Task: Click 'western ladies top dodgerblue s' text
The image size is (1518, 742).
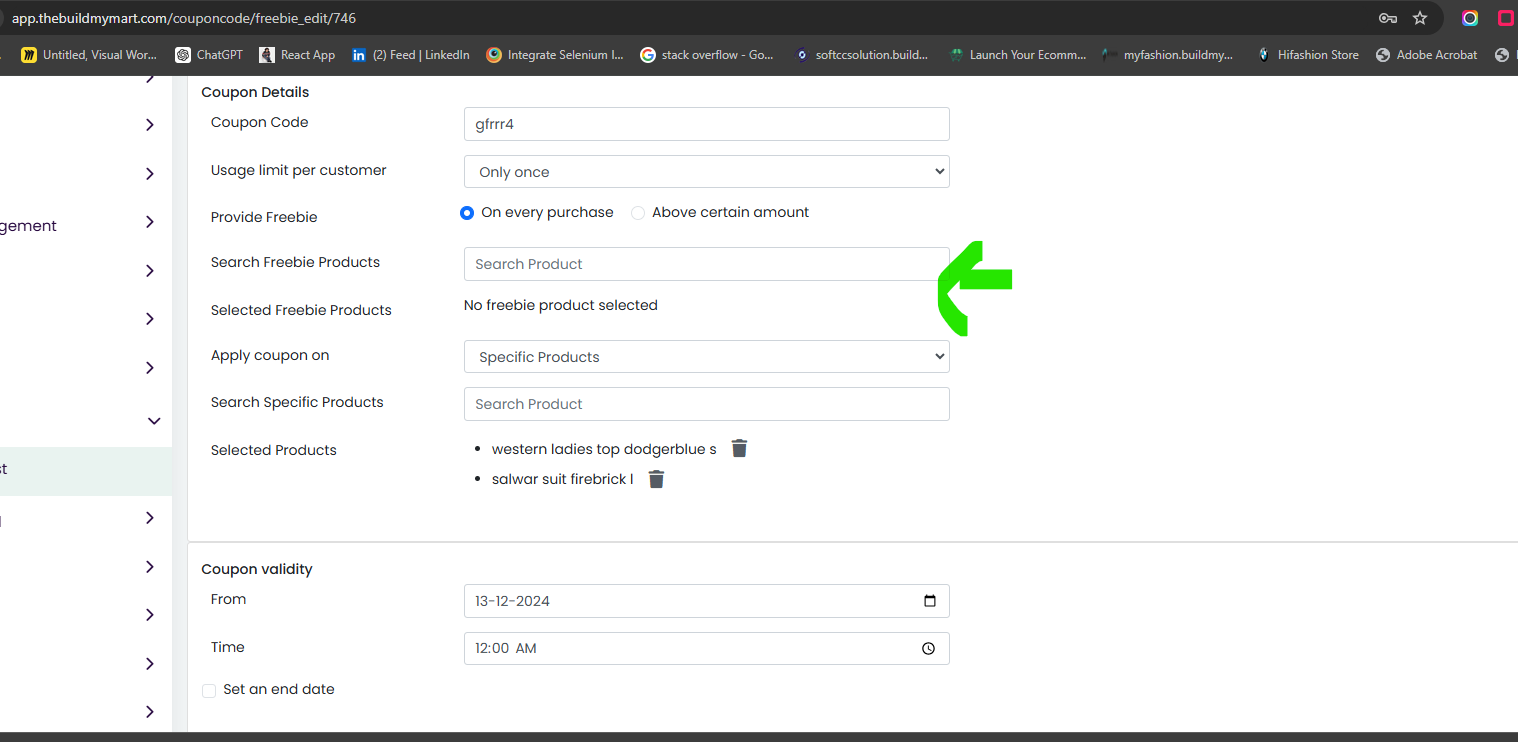Action: click(x=604, y=449)
